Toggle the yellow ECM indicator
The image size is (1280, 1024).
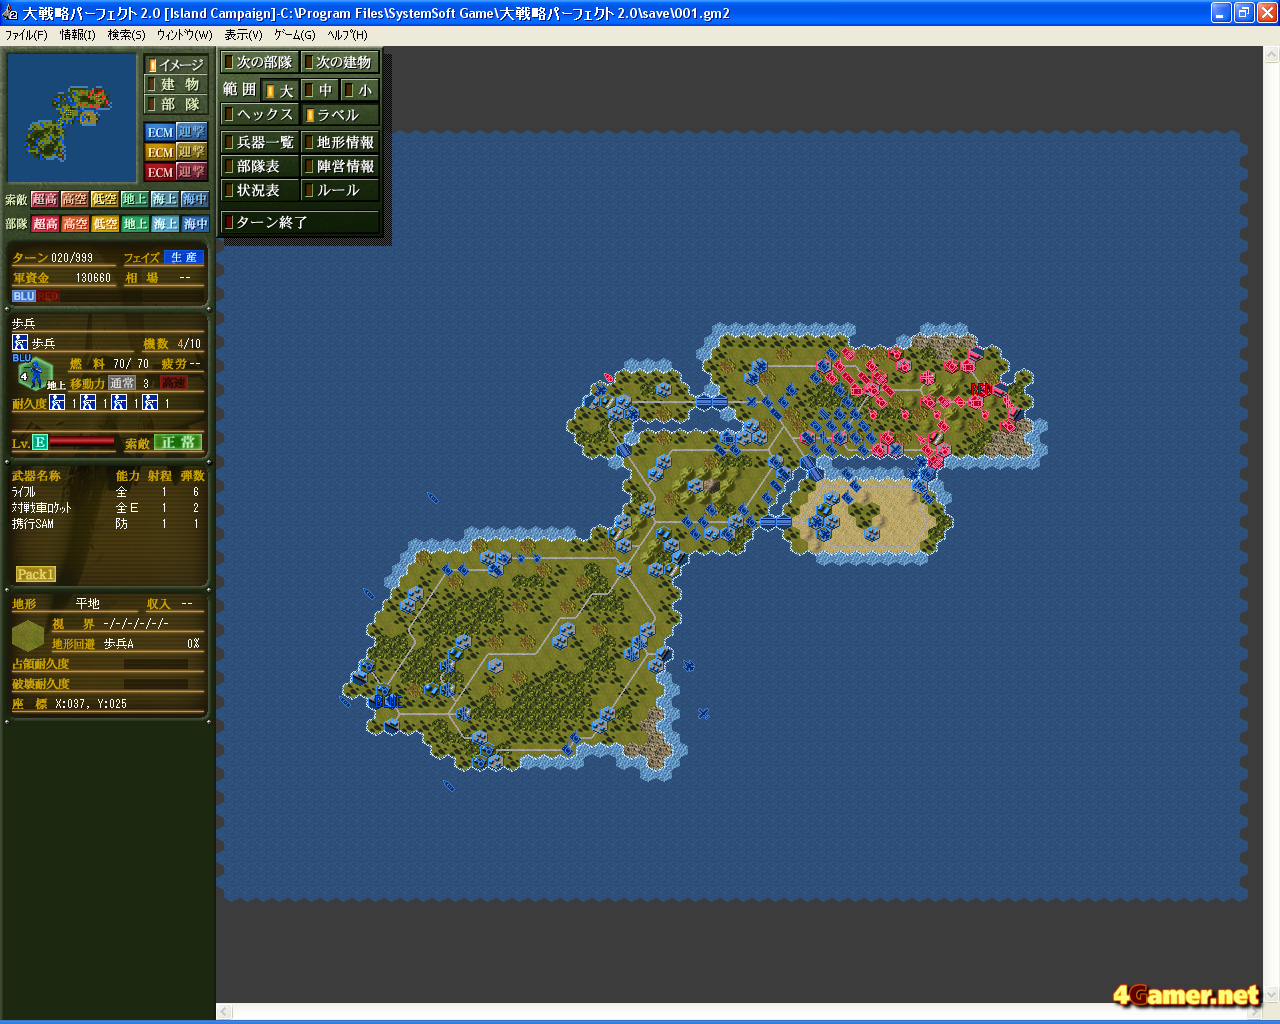click(x=160, y=152)
